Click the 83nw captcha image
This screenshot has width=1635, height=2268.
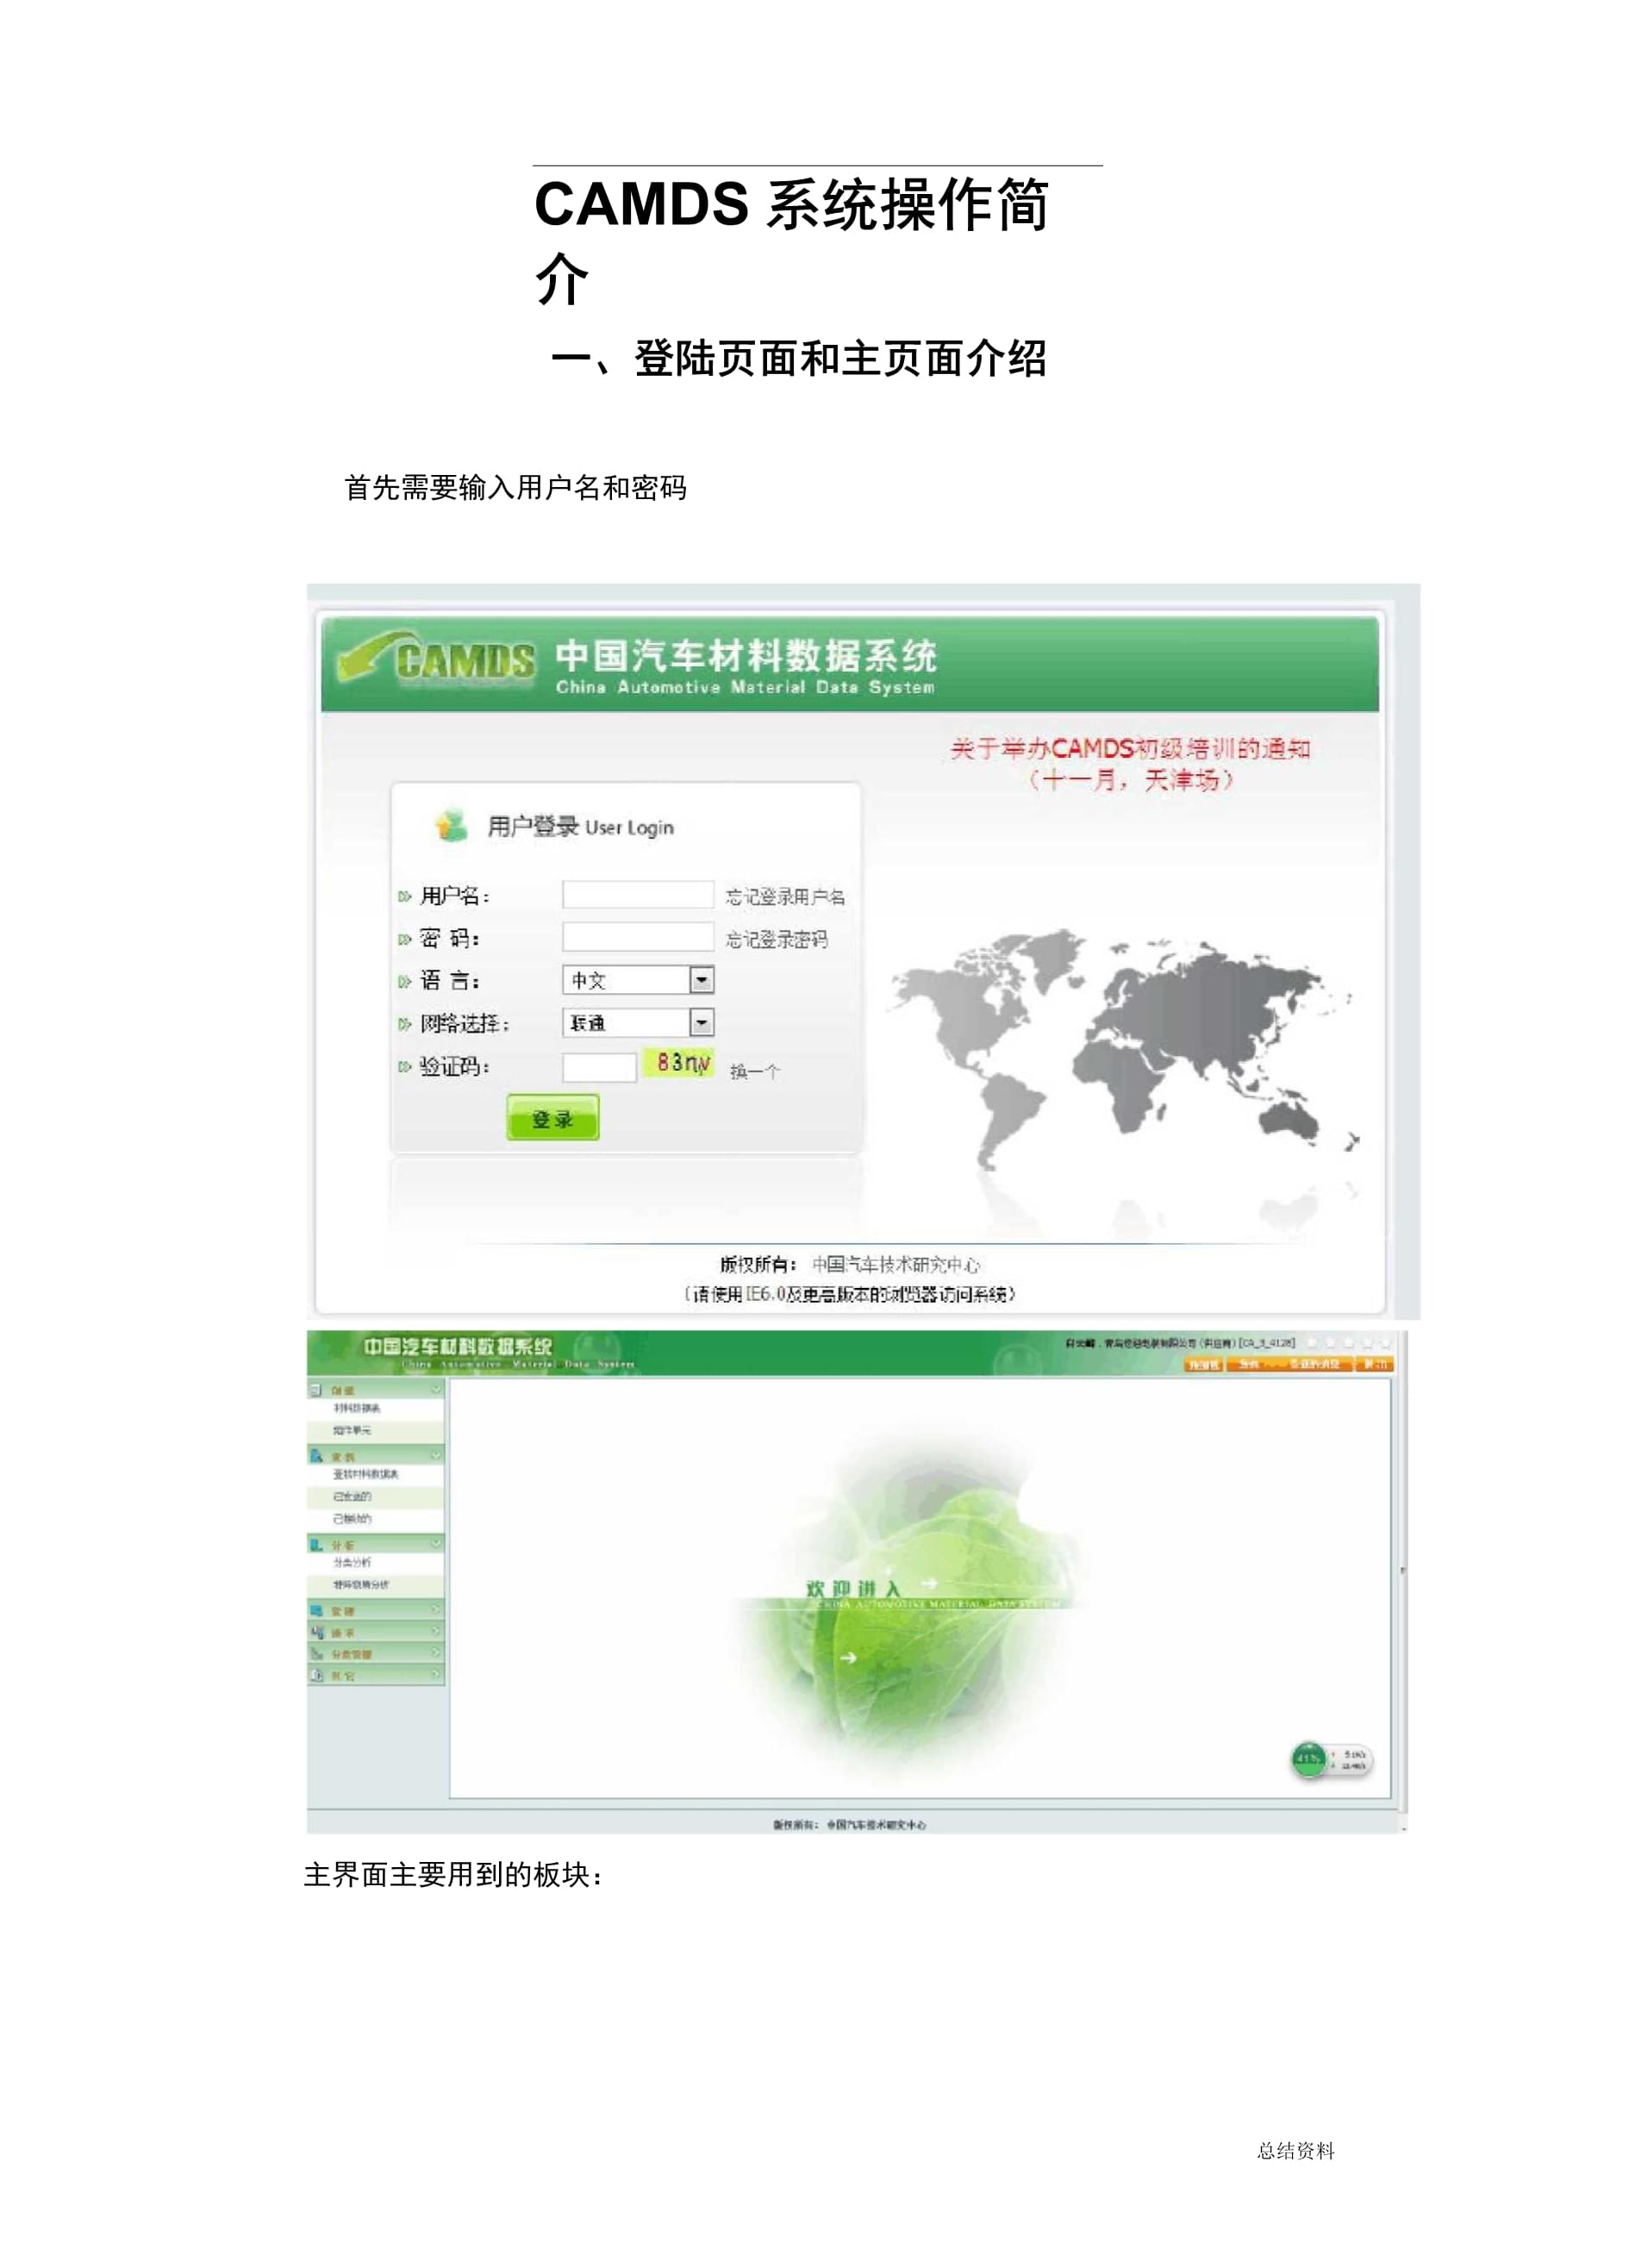[680, 1062]
